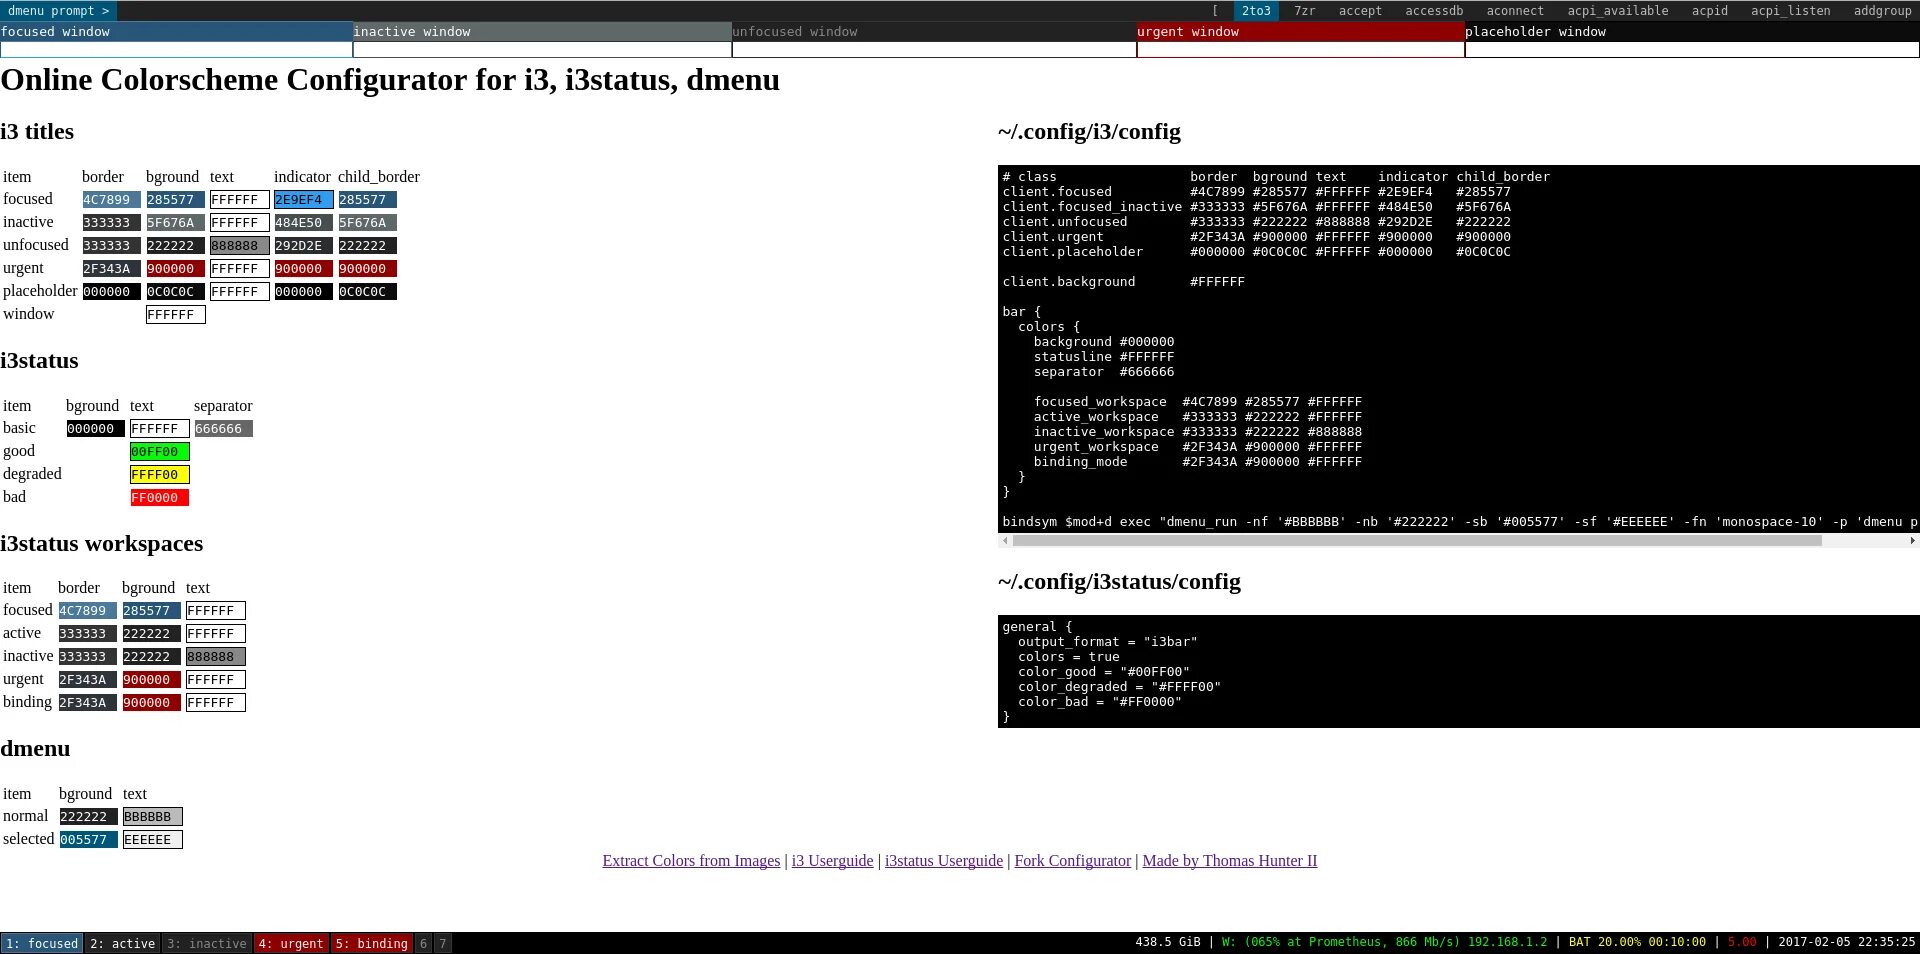
Task: Edit the window background FFFFFF field
Action: click(x=175, y=315)
